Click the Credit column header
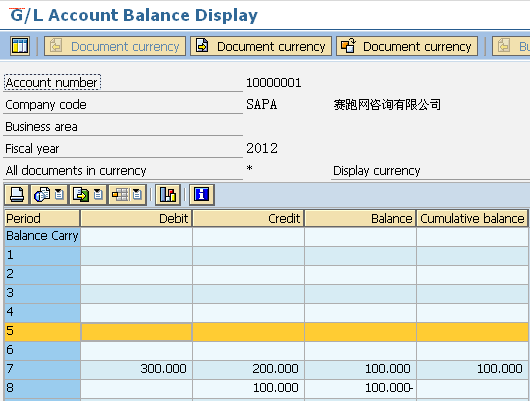Screen dimensions: 530x401 248,218
